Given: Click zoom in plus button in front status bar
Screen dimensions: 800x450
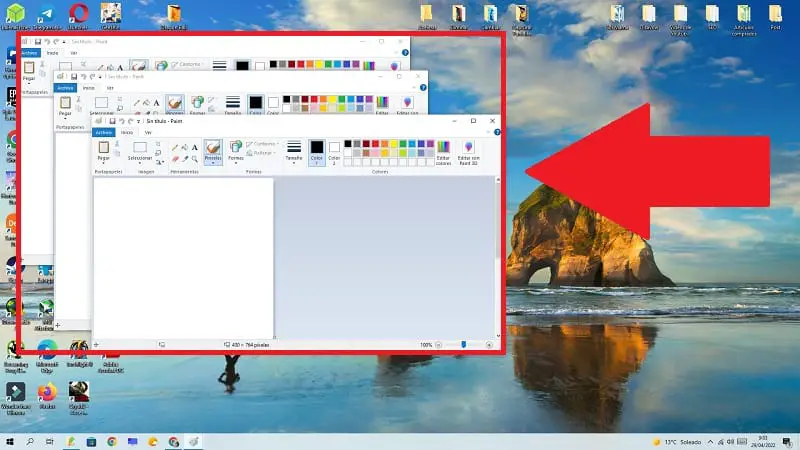Looking at the screenshot, I should click(489, 345).
